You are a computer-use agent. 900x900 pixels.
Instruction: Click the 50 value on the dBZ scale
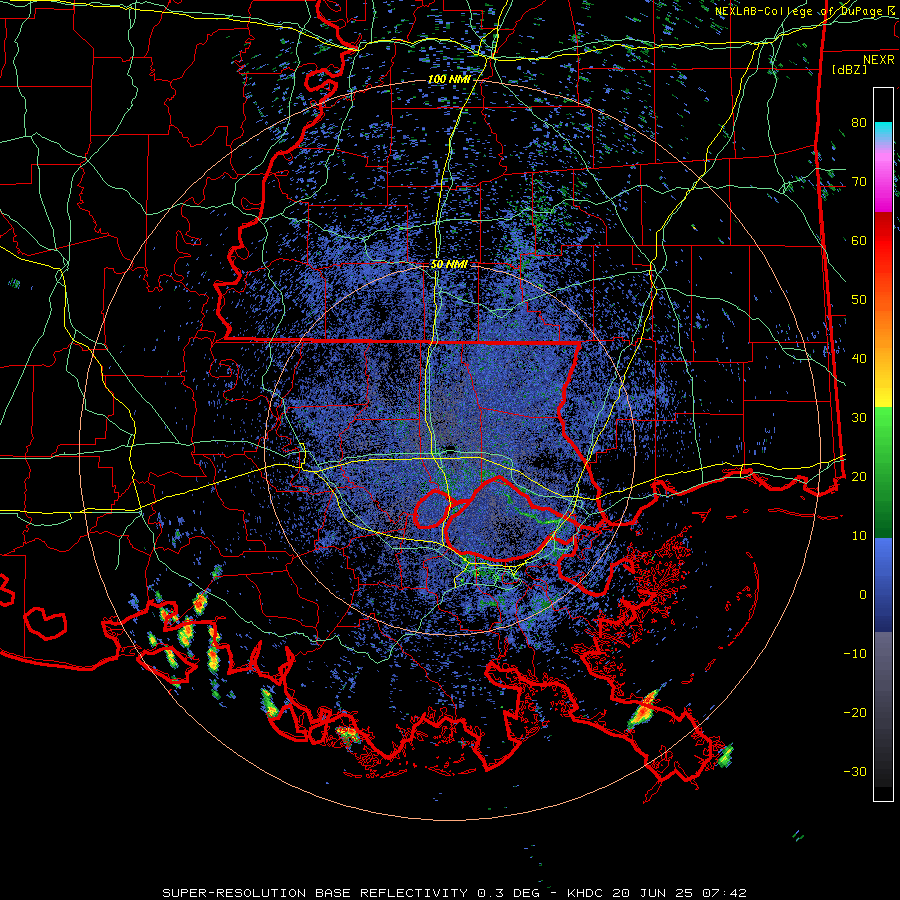click(x=859, y=300)
